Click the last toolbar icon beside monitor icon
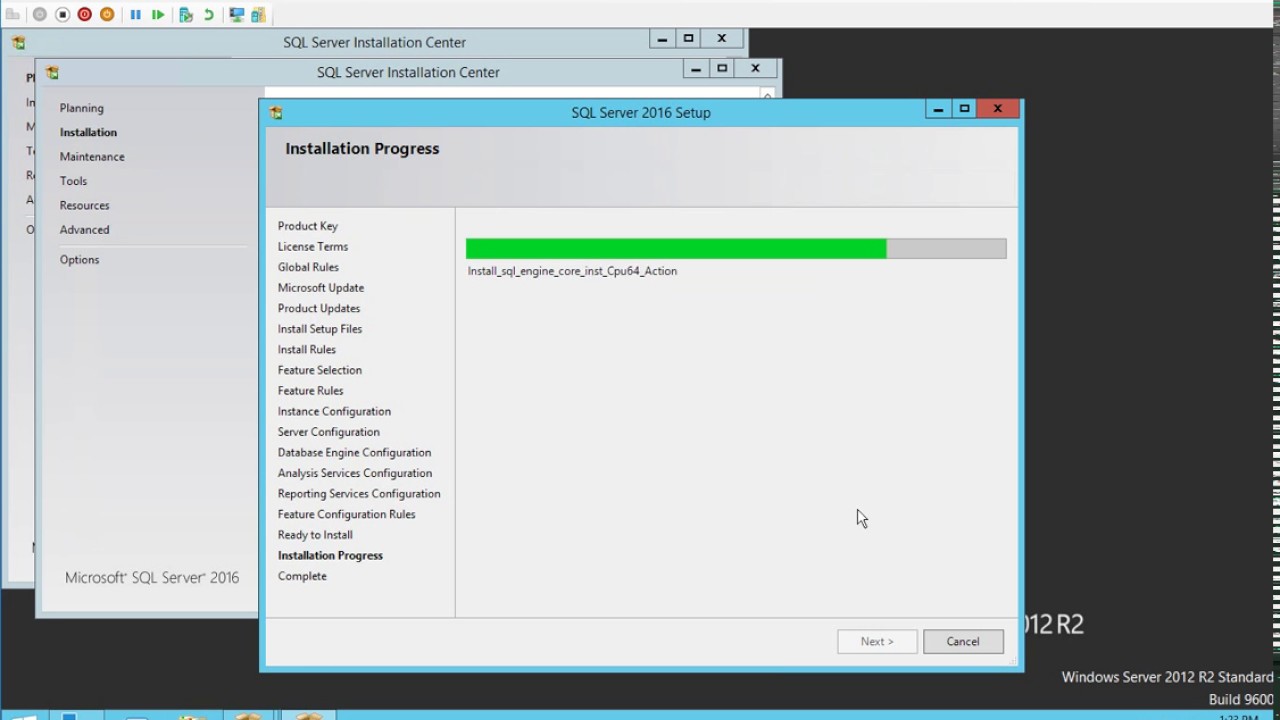Screen dimensions: 1280x720 [x=259, y=15]
